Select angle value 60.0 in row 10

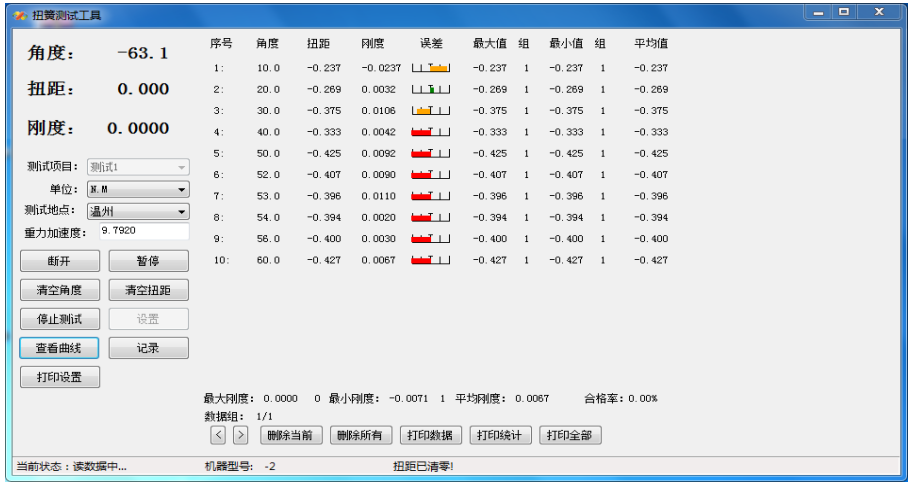click(x=268, y=260)
